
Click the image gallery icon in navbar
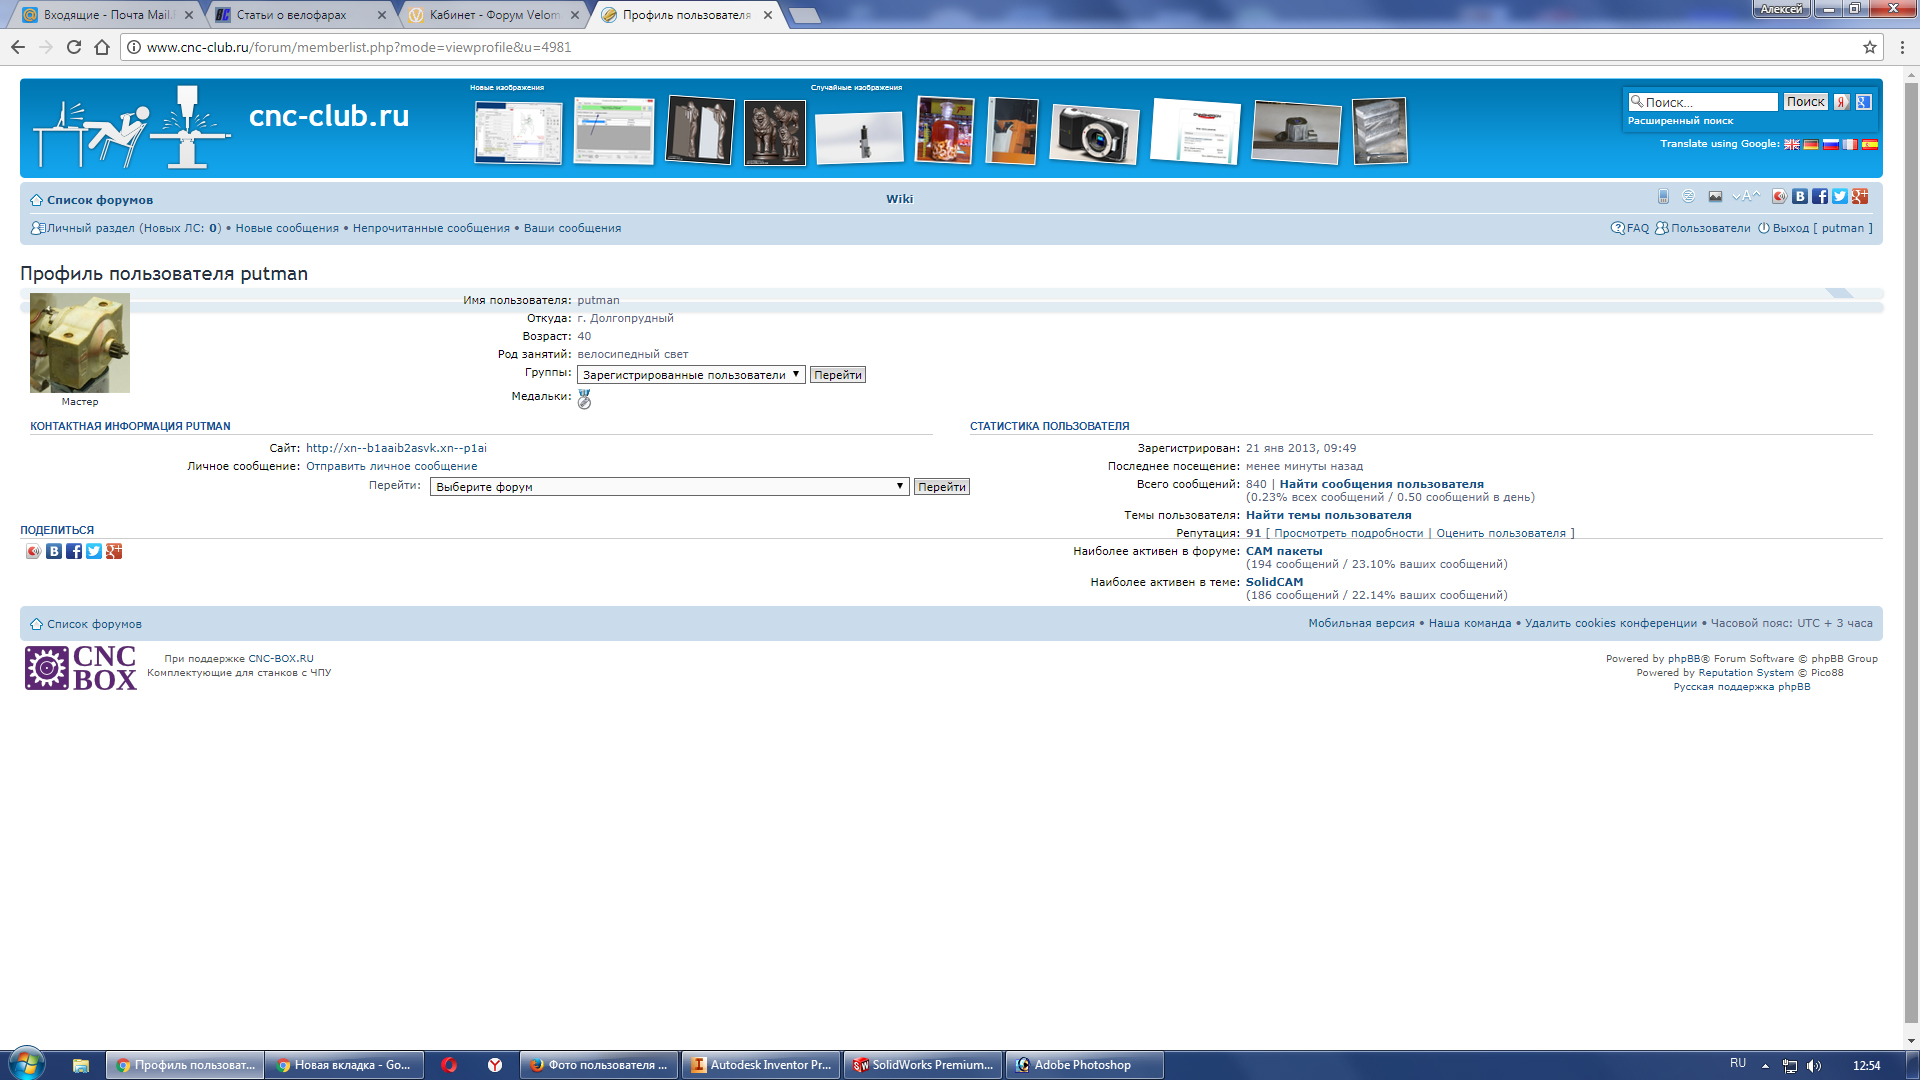pyautogui.click(x=1715, y=197)
